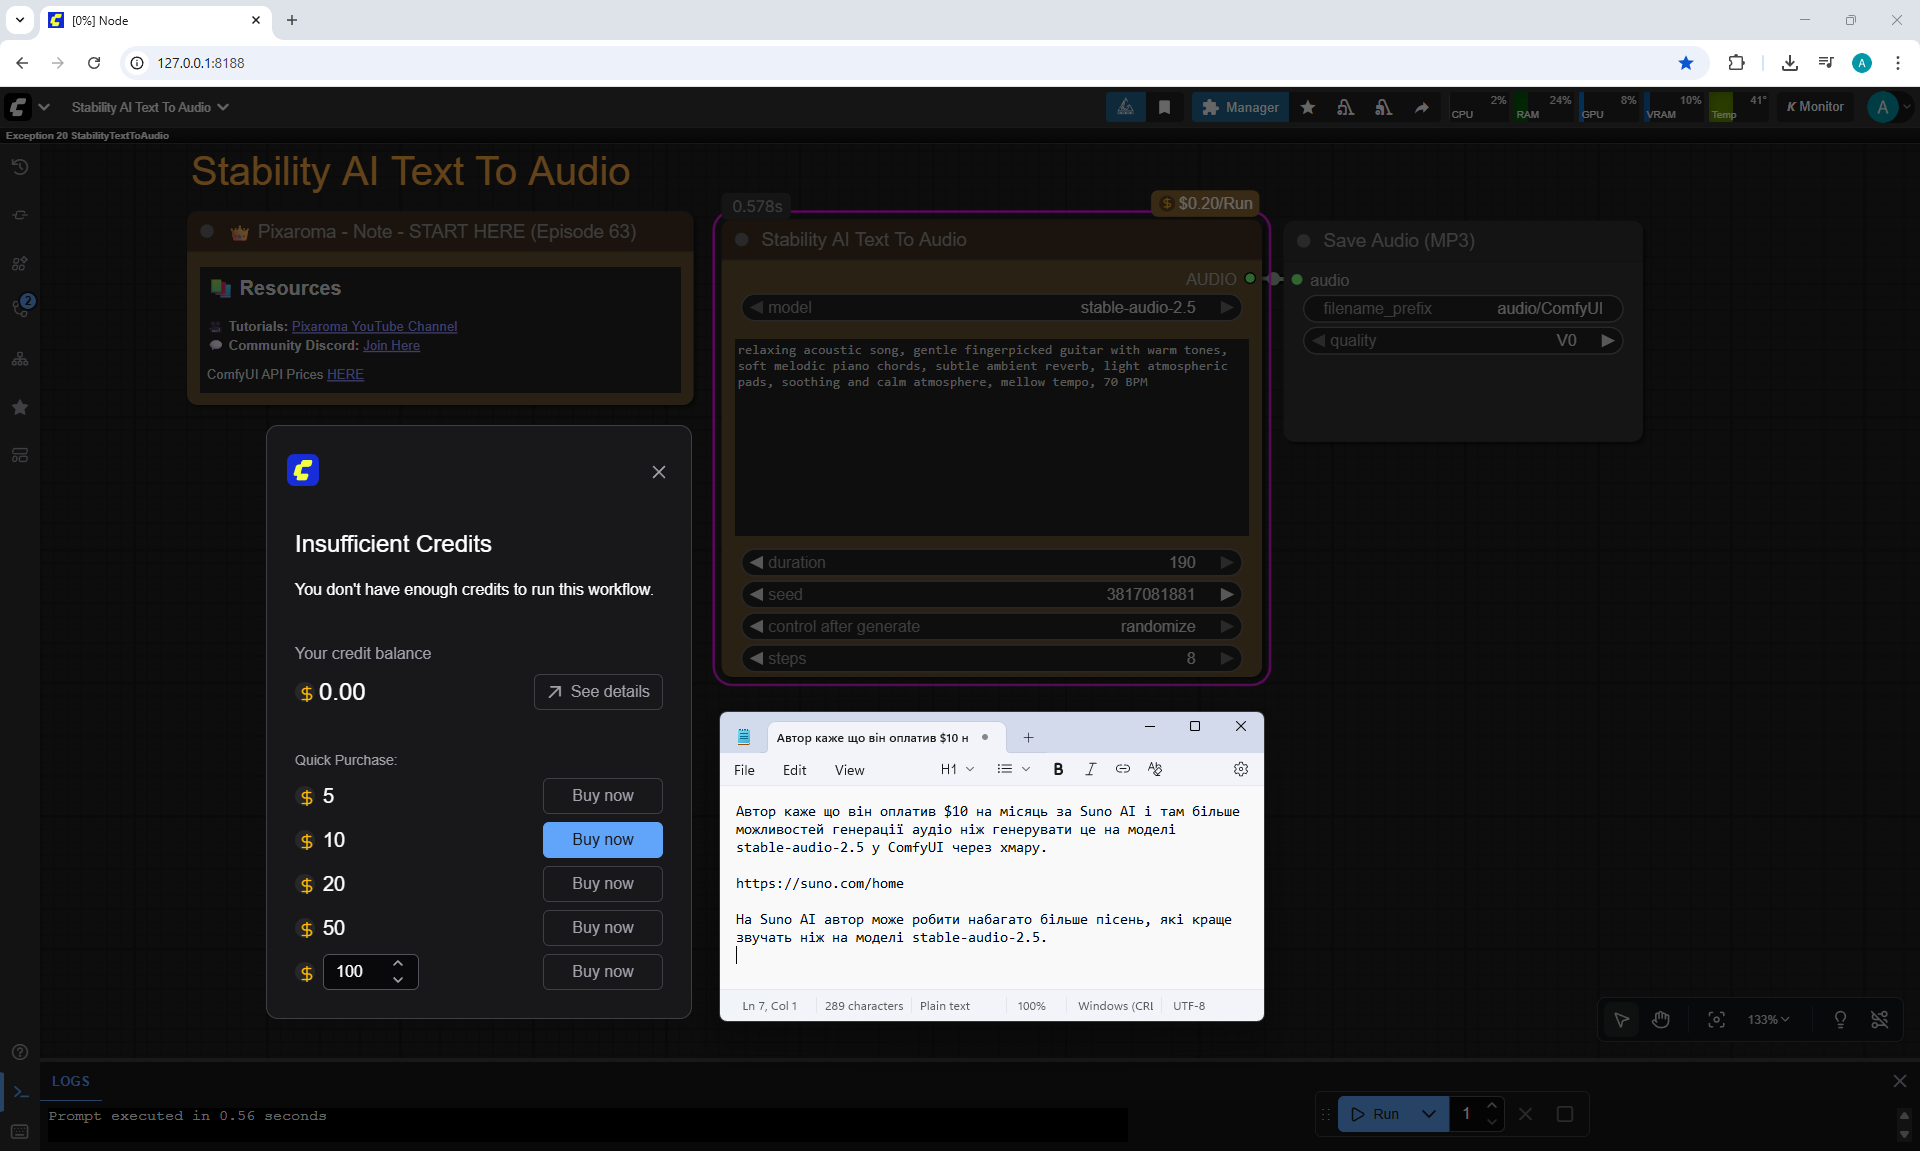
Task: Toggle link visibility icon on canvas toolbar
Action: coord(1879,1019)
